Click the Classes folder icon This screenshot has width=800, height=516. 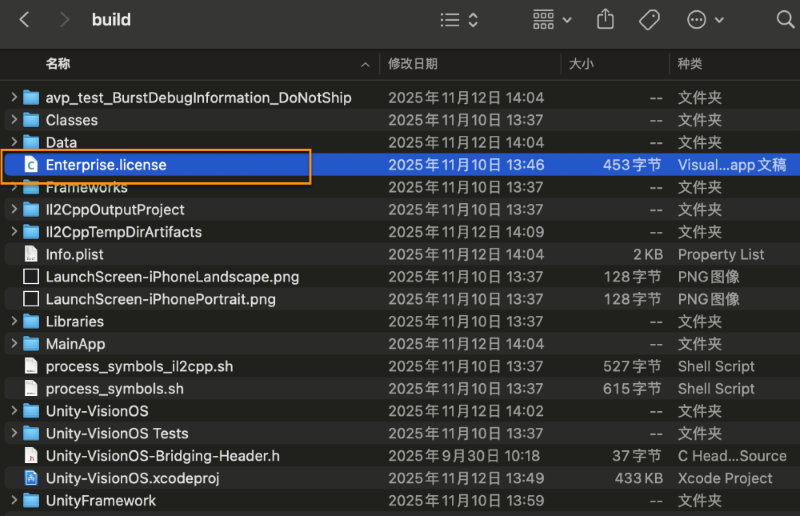[31, 120]
